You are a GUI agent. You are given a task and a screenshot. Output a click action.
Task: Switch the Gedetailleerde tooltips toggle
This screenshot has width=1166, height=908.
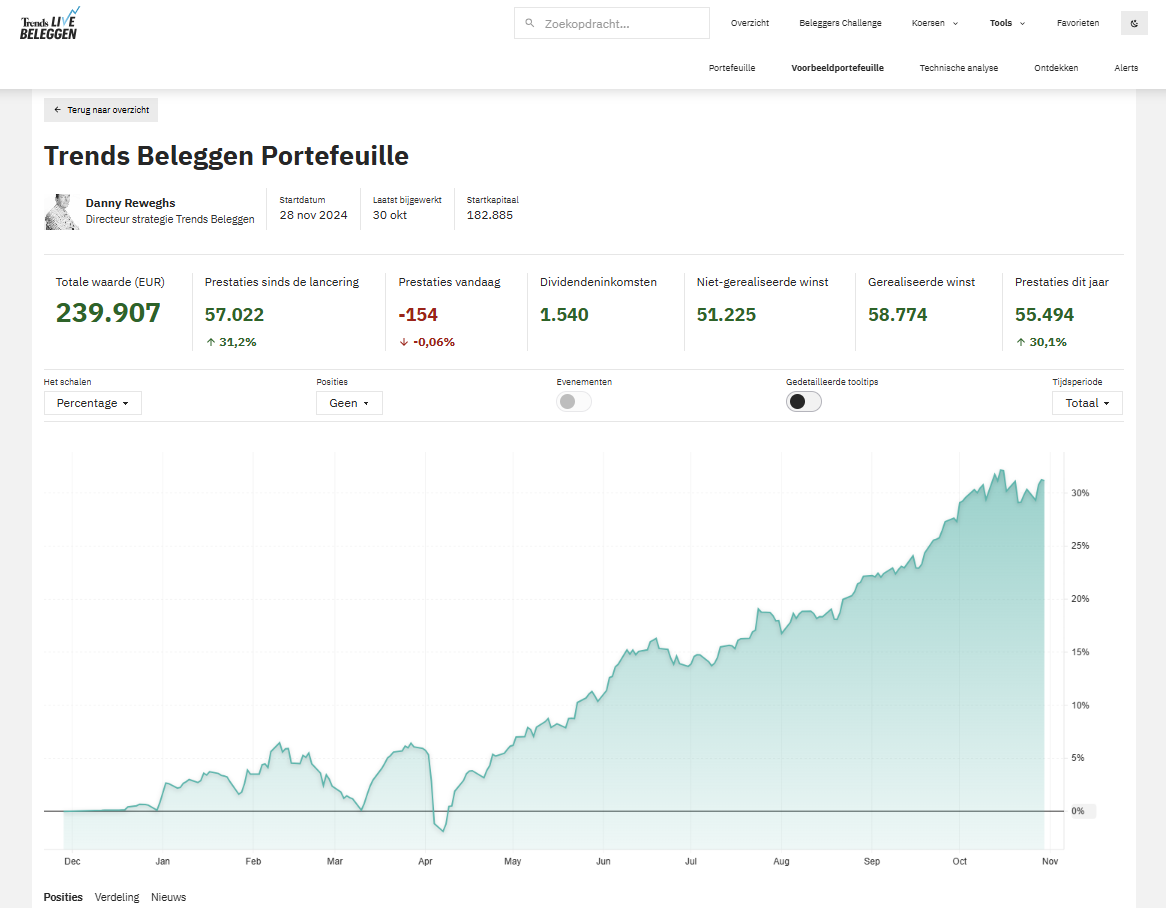[x=804, y=402]
